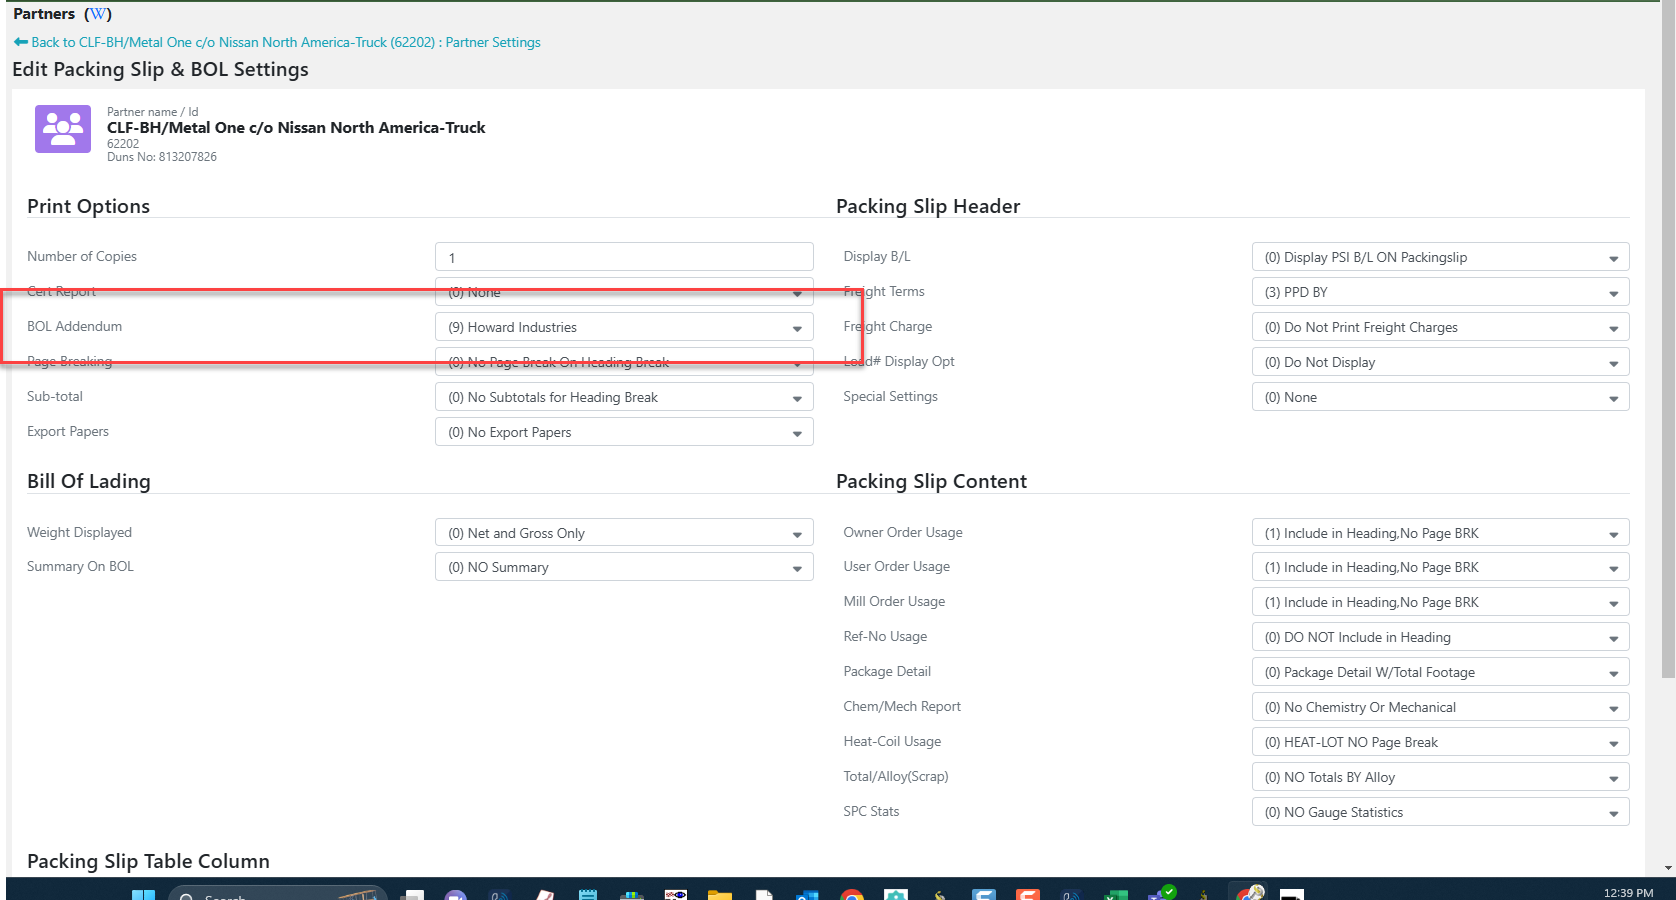Expand the Freight Terms dropdown showing PPD BY
Screen dimensions: 1676x900
pyautogui.click(x=1440, y=292)
